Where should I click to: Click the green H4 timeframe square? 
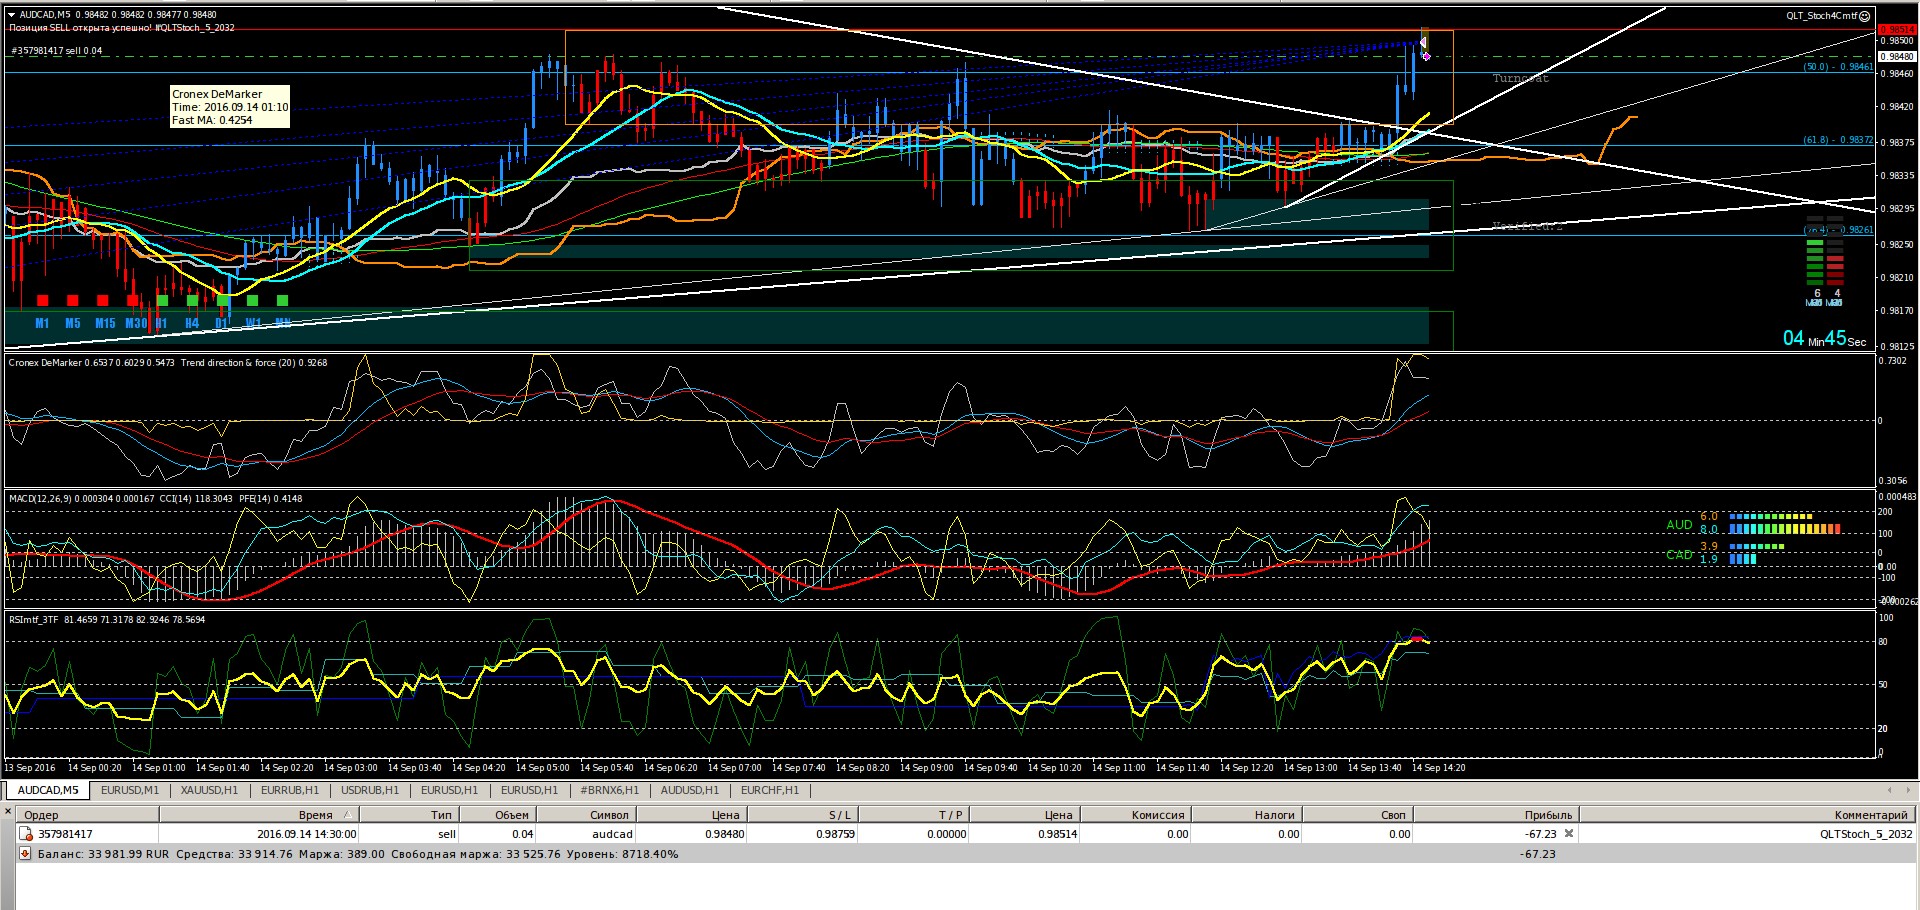tap(192, 300)
